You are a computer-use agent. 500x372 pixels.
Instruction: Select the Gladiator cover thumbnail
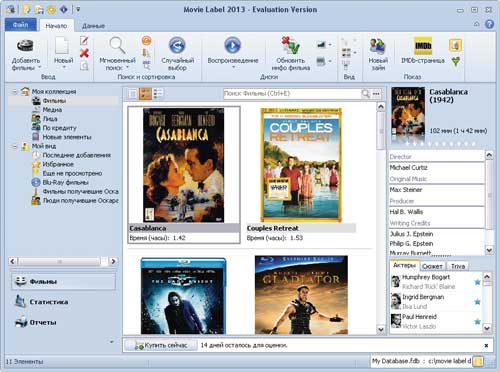(301, 295)
